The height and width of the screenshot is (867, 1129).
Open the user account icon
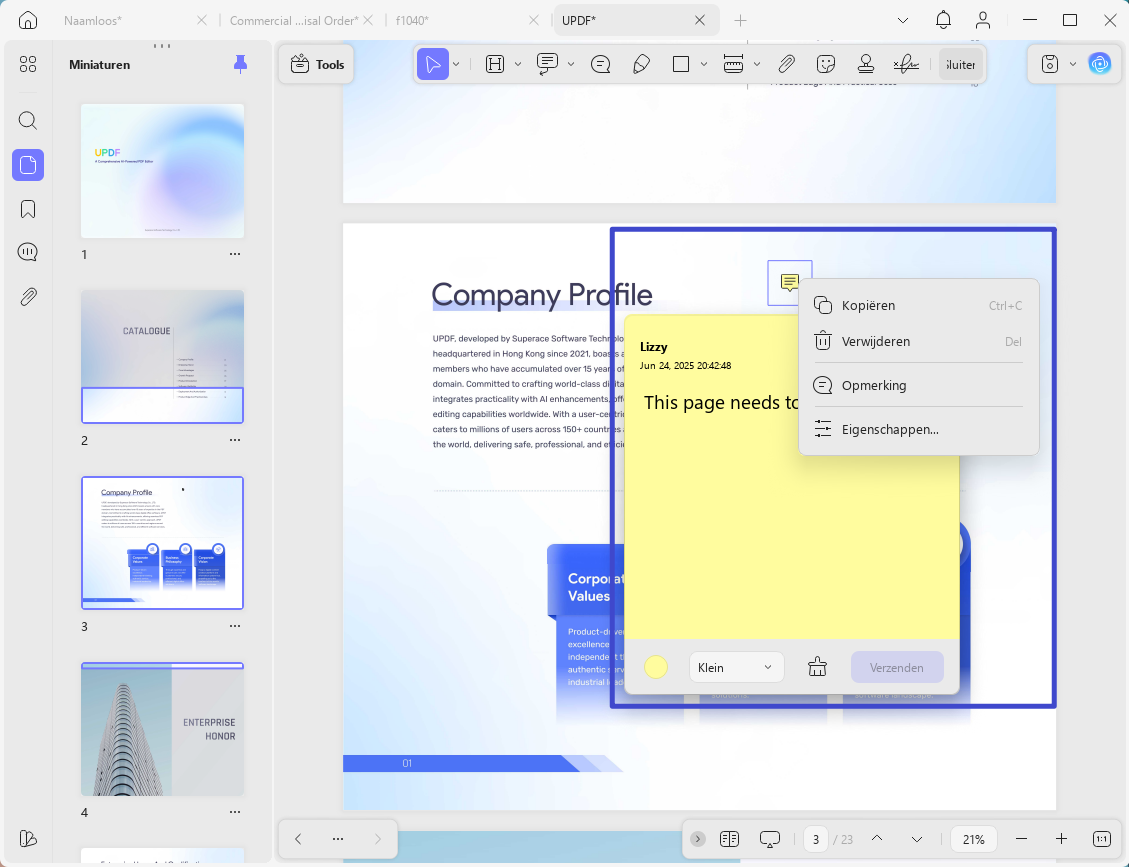(983, 20)
